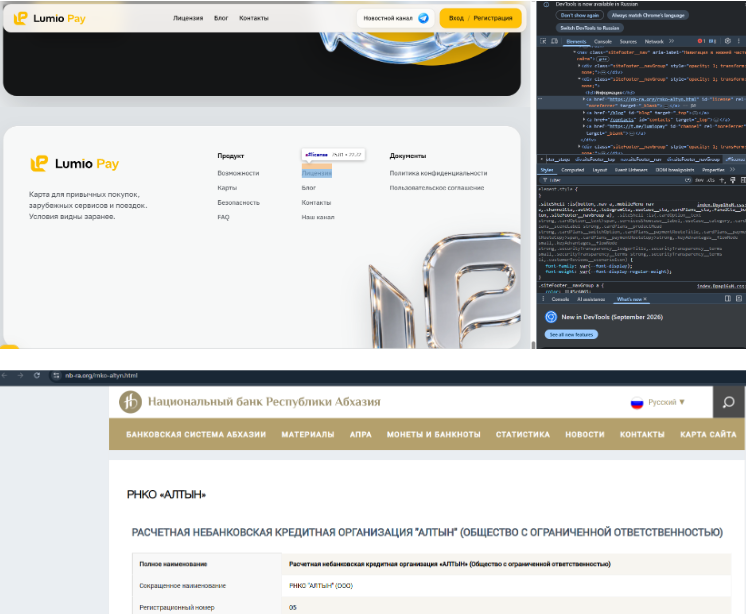This screenshot has height=614, width=746.
Task: Open БАНКОВСКАЯ СИСТЕМА АБХАЗИИ menu item
Action: [196, 434]
